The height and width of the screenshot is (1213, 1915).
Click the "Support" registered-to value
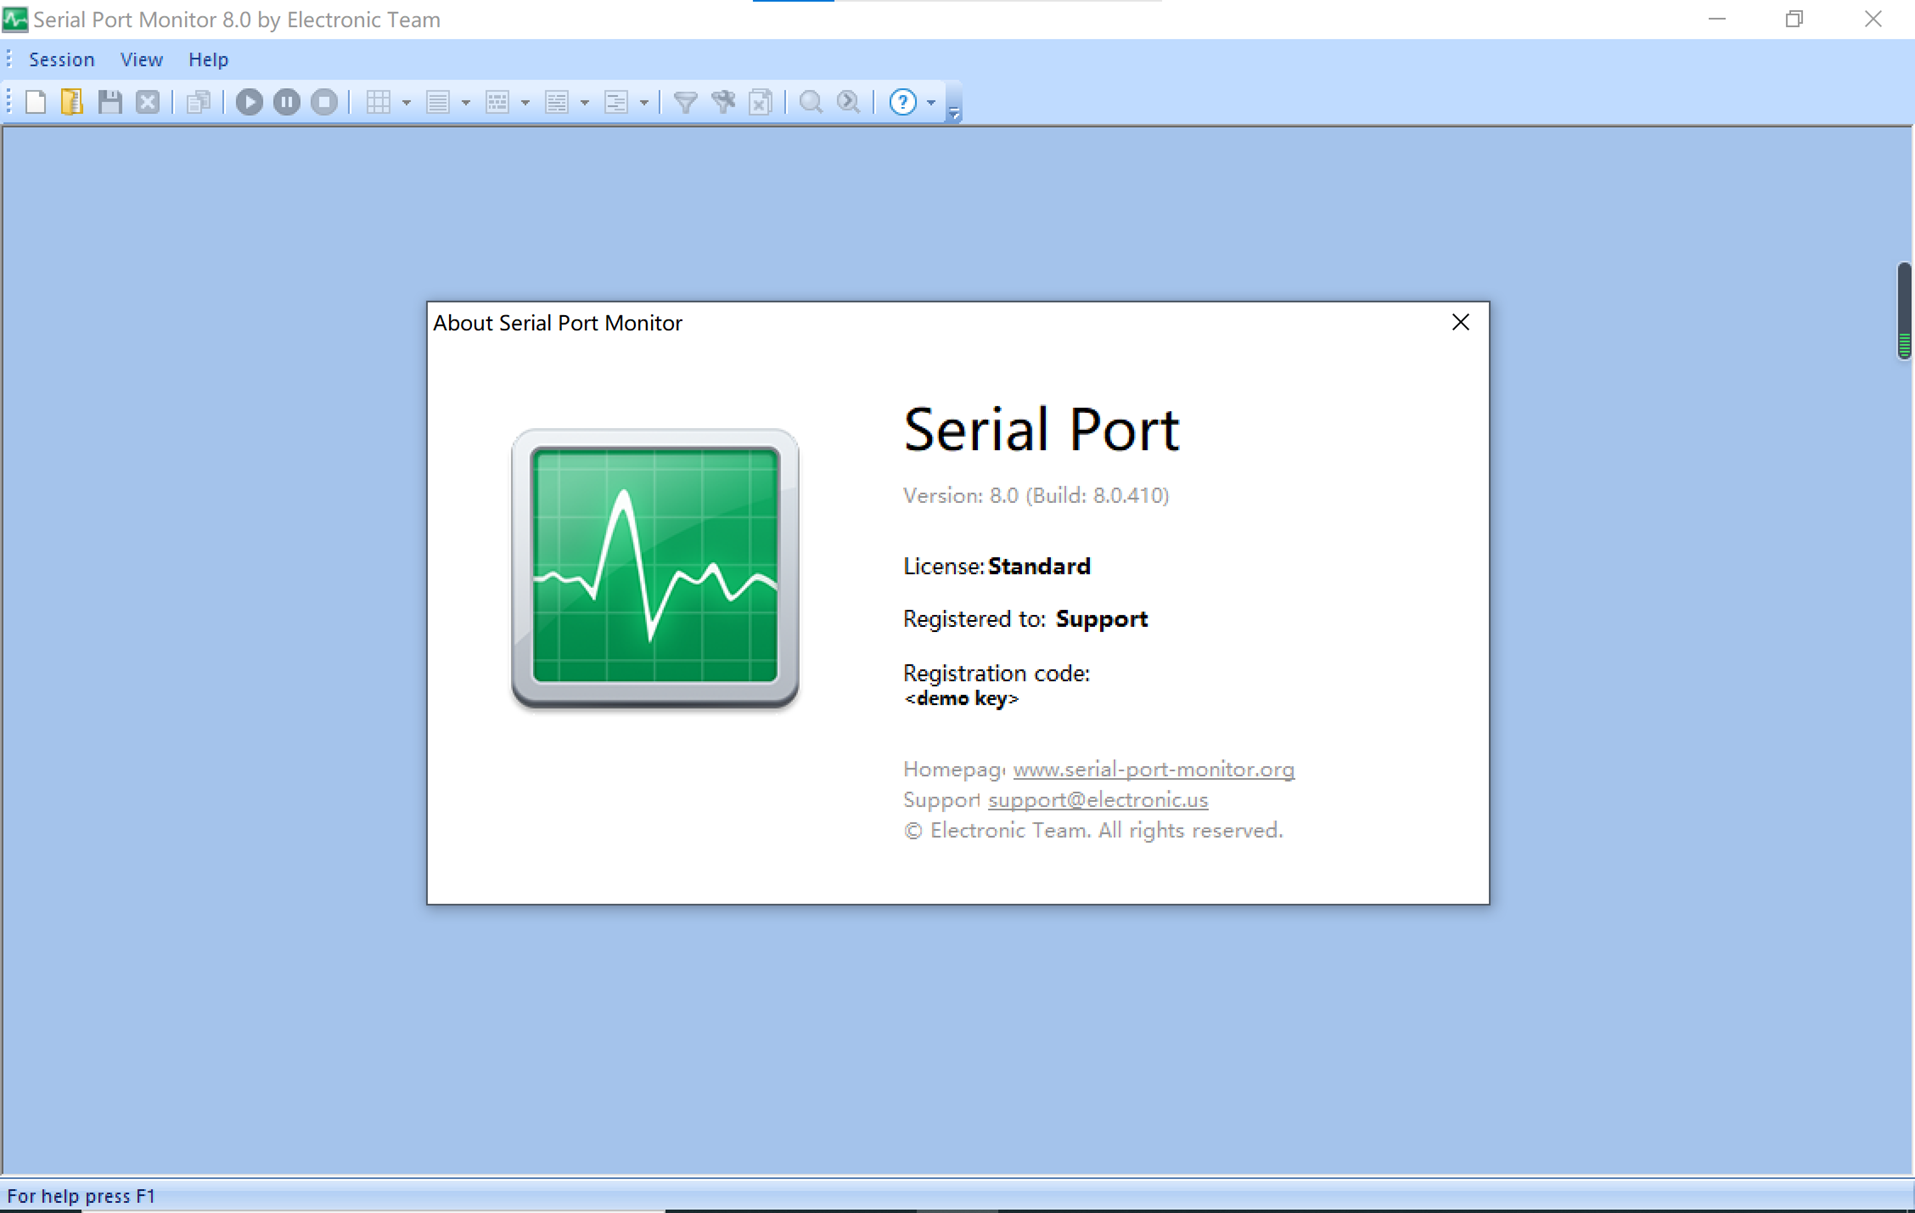[1102, 619]
